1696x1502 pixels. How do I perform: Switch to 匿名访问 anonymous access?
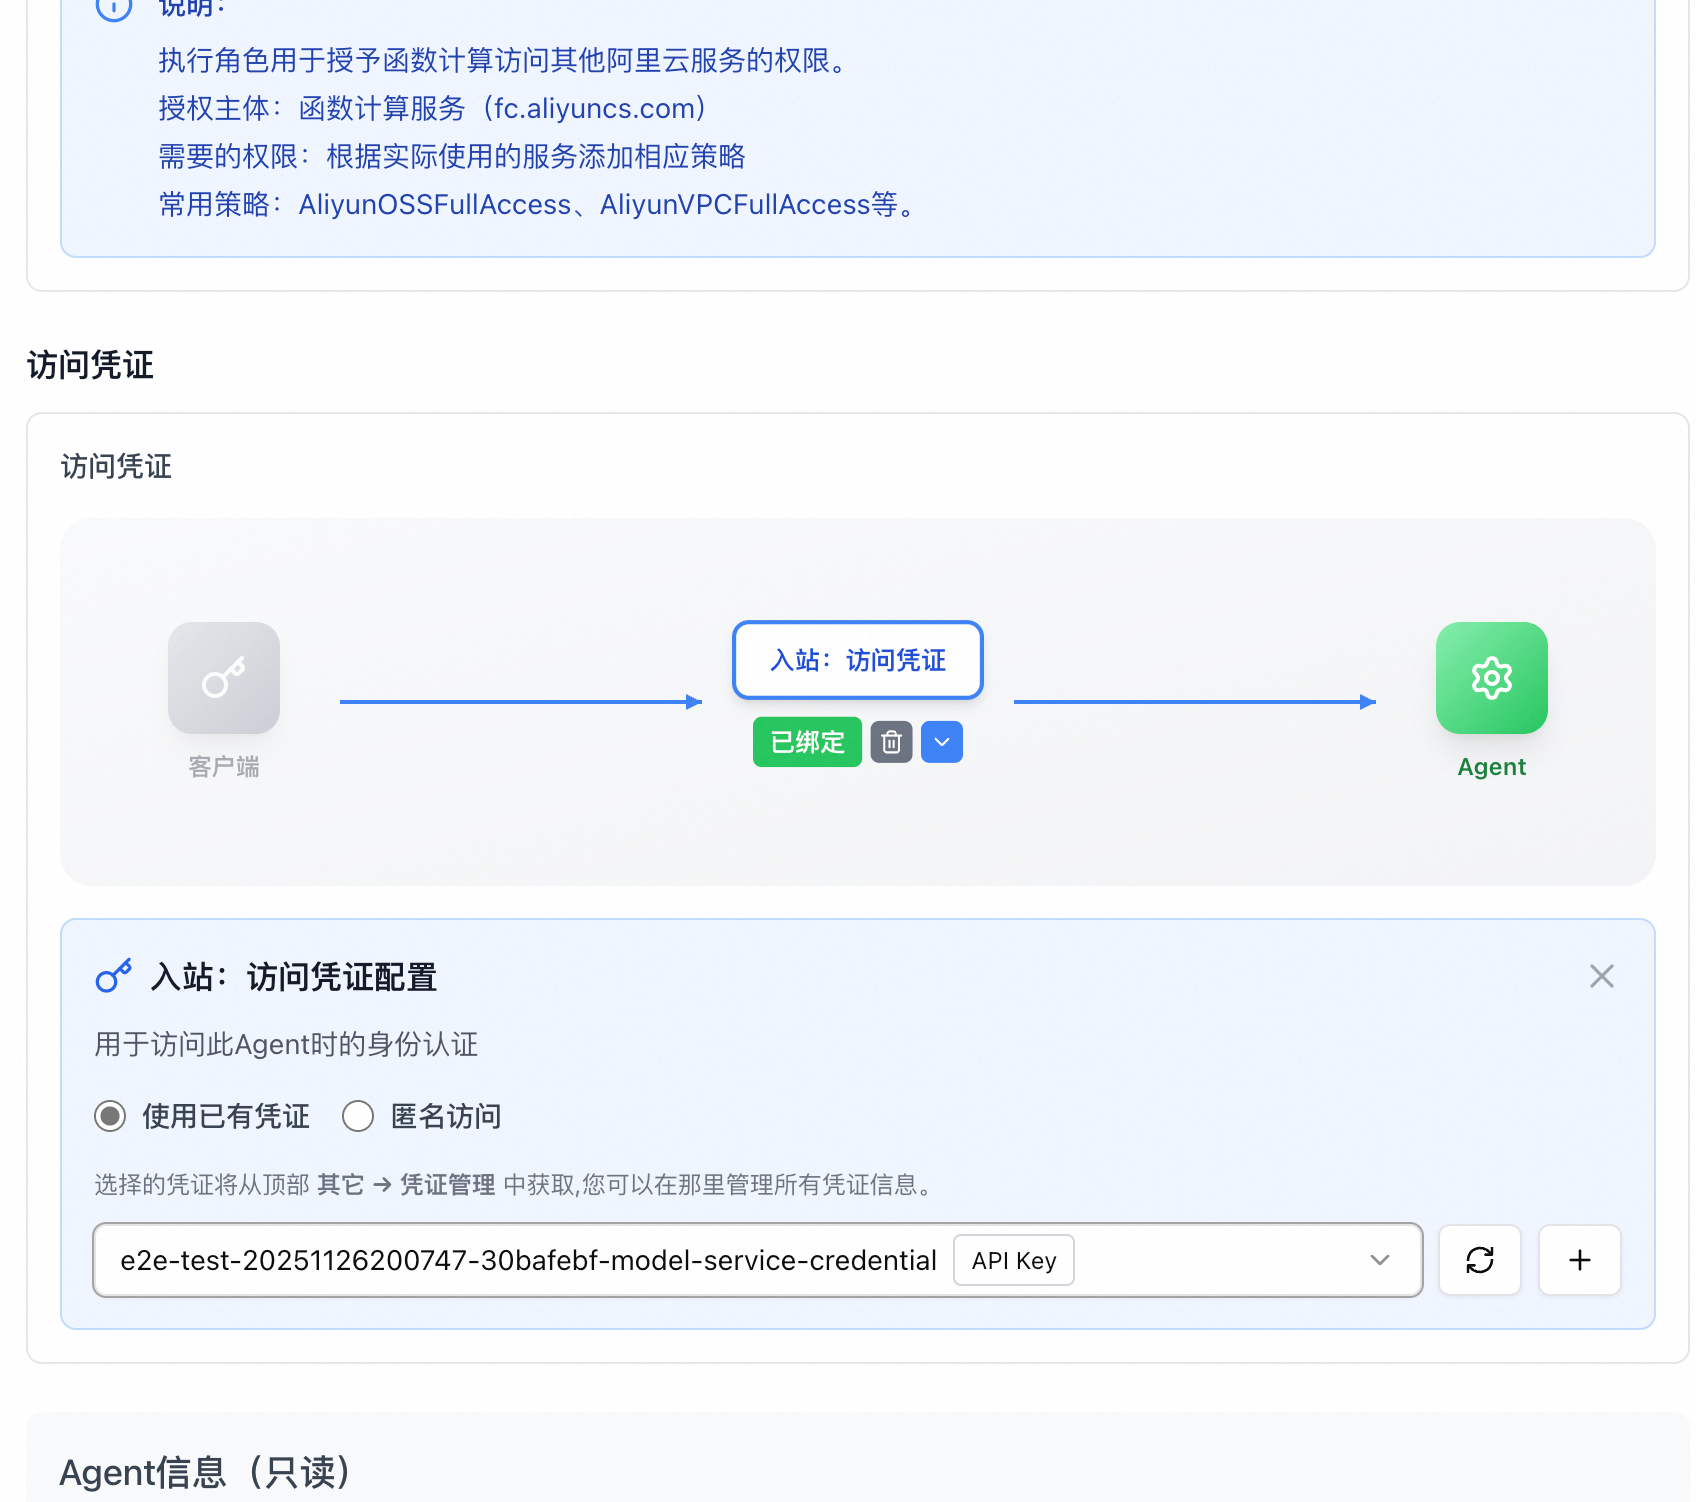pyautogui.click(x=358, y=1117)
